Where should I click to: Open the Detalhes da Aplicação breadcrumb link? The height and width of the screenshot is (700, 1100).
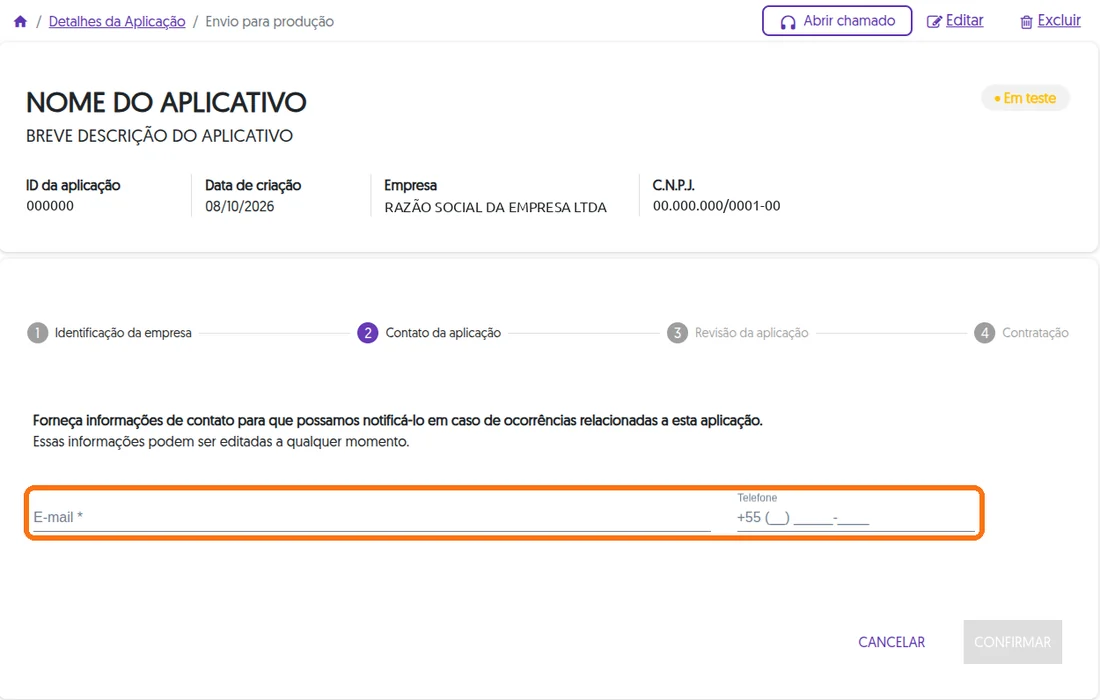117,22
